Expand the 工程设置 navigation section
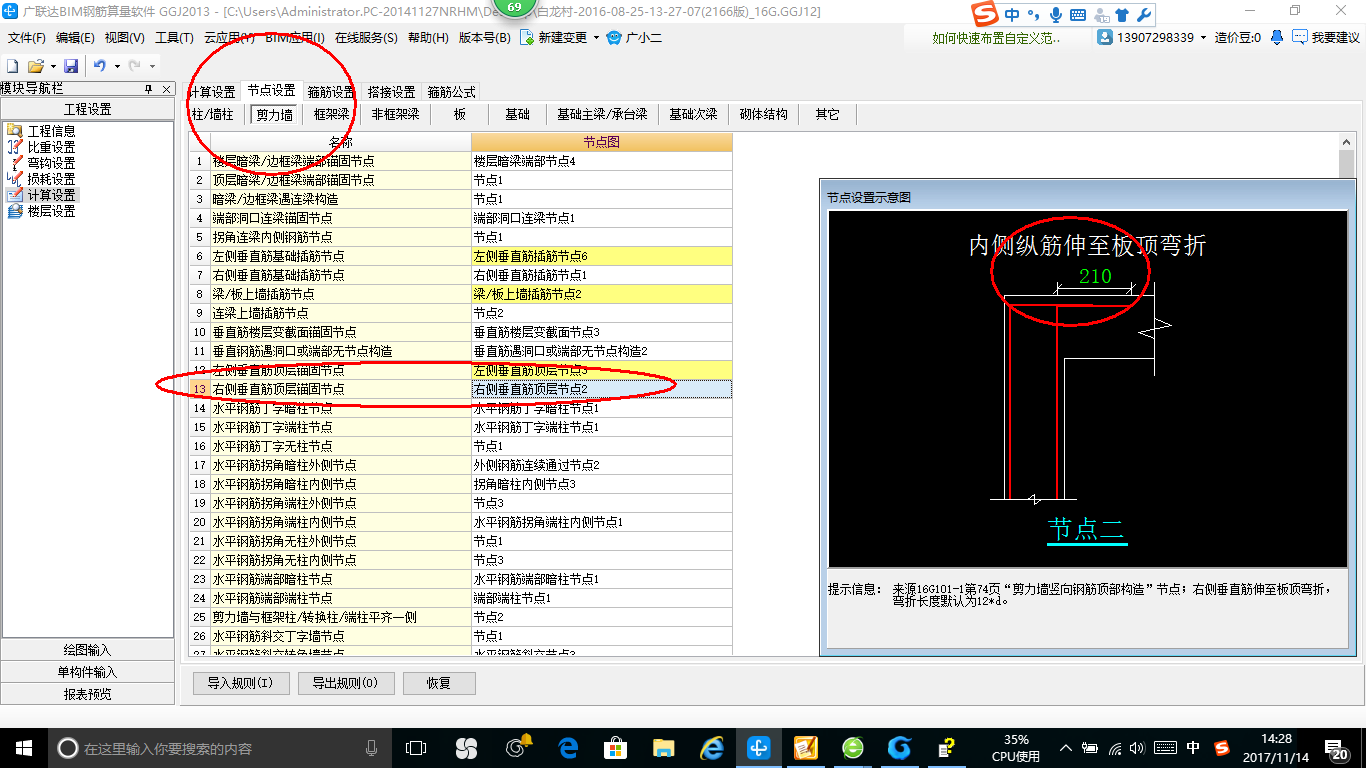 pyautogui.click(x=87, y=109)
